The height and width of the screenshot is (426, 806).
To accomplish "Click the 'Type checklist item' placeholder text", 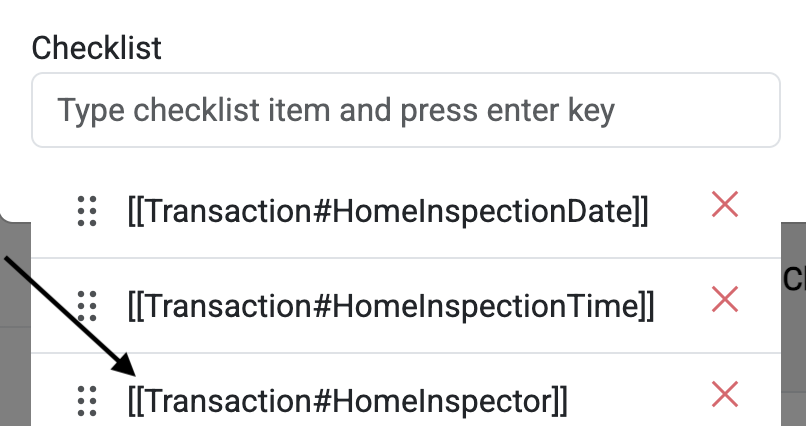I will 335,110.
